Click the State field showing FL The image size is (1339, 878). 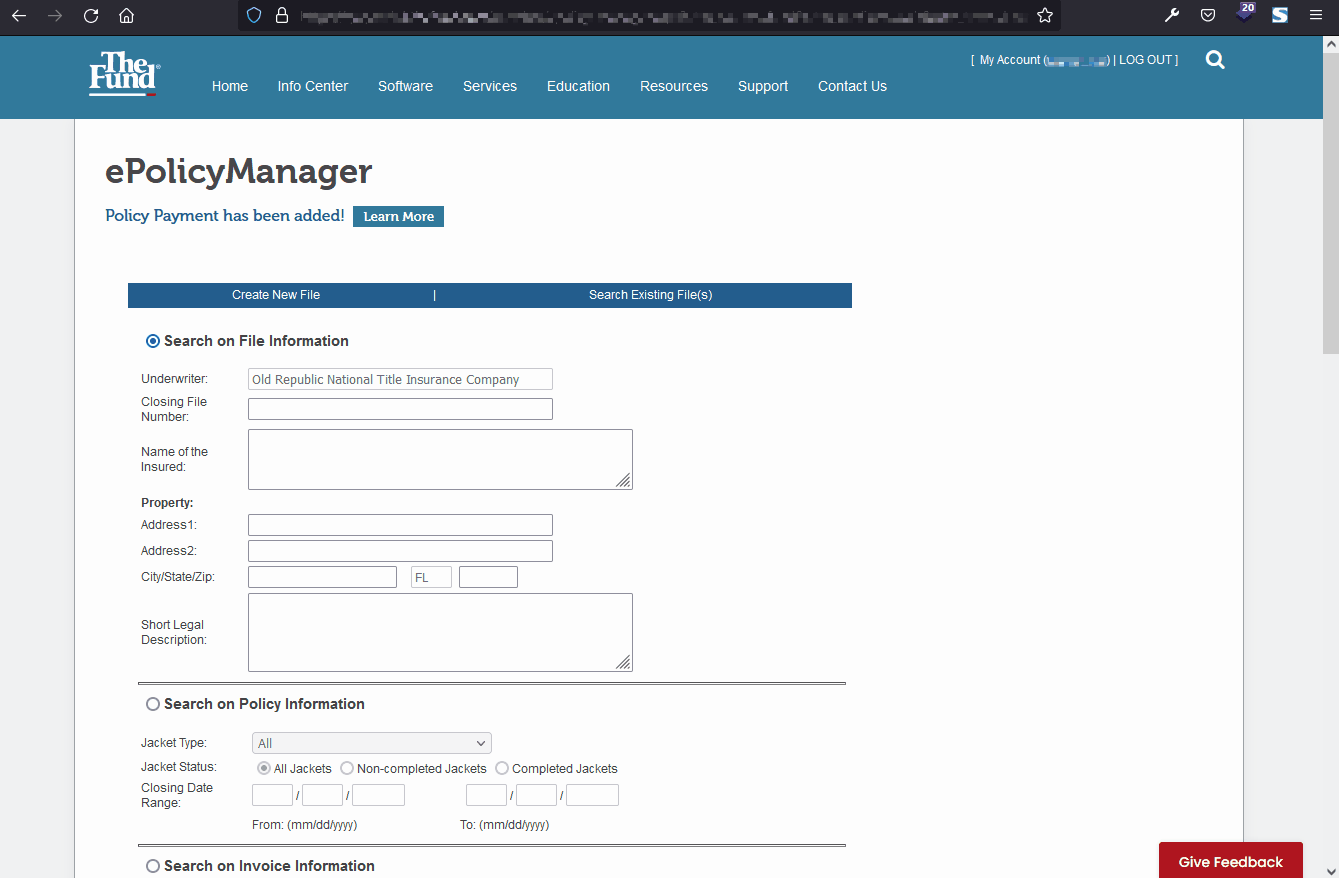431,577
